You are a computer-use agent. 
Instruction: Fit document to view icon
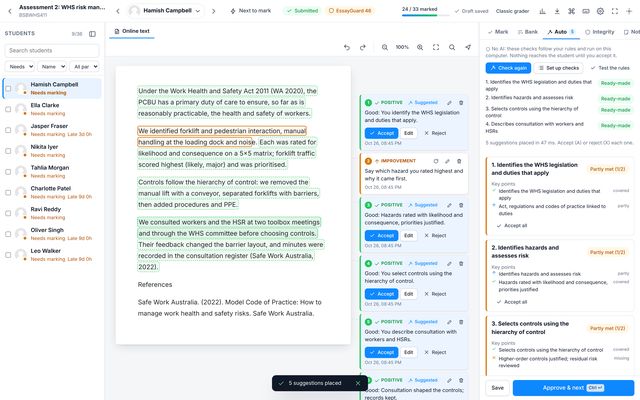point(436,47)
